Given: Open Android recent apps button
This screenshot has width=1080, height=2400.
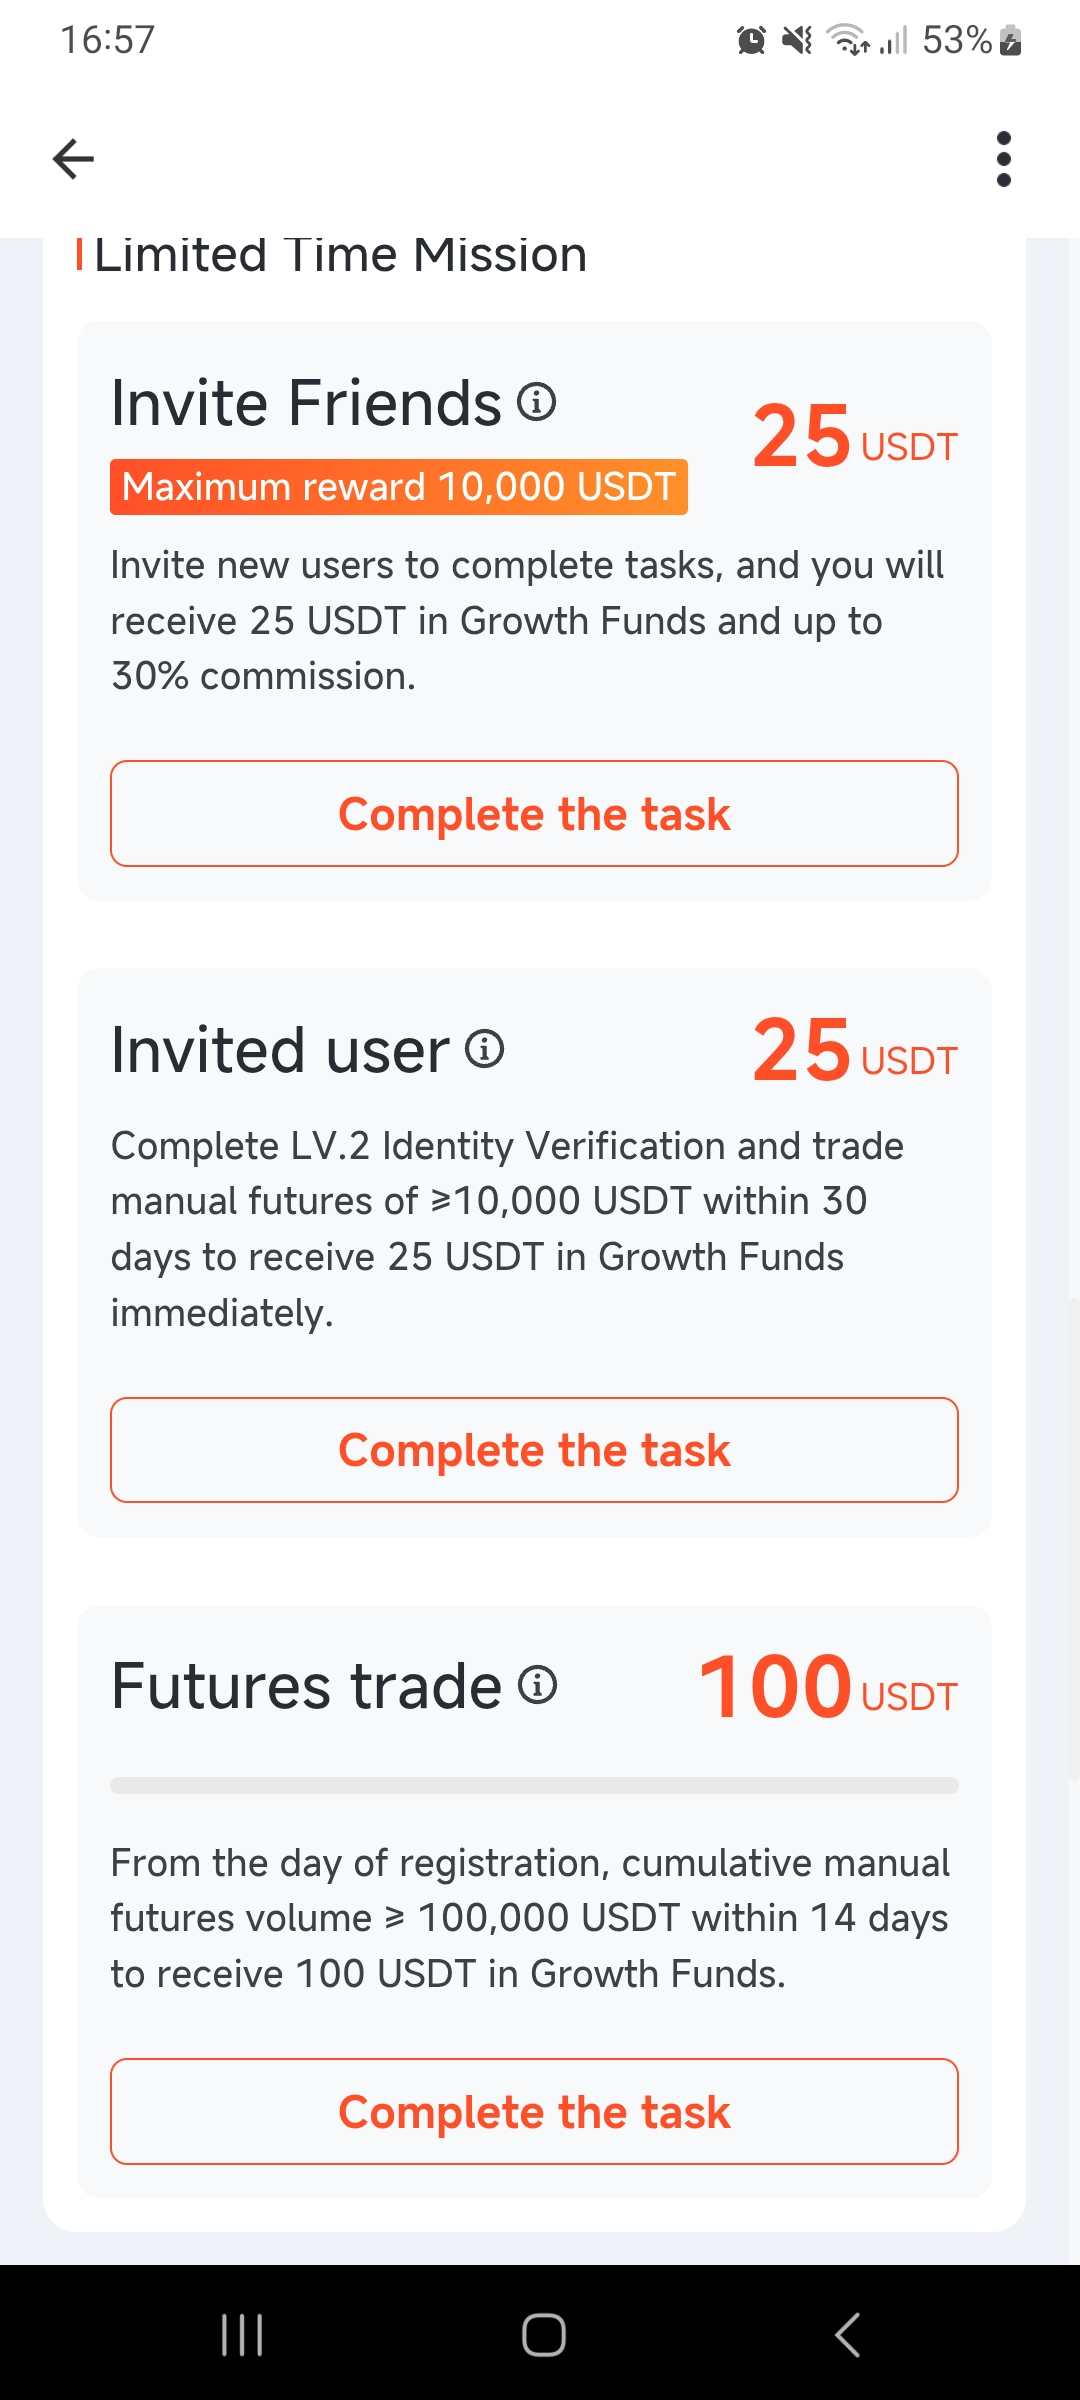Looking at the screenshot, I should pos(242,2335).
